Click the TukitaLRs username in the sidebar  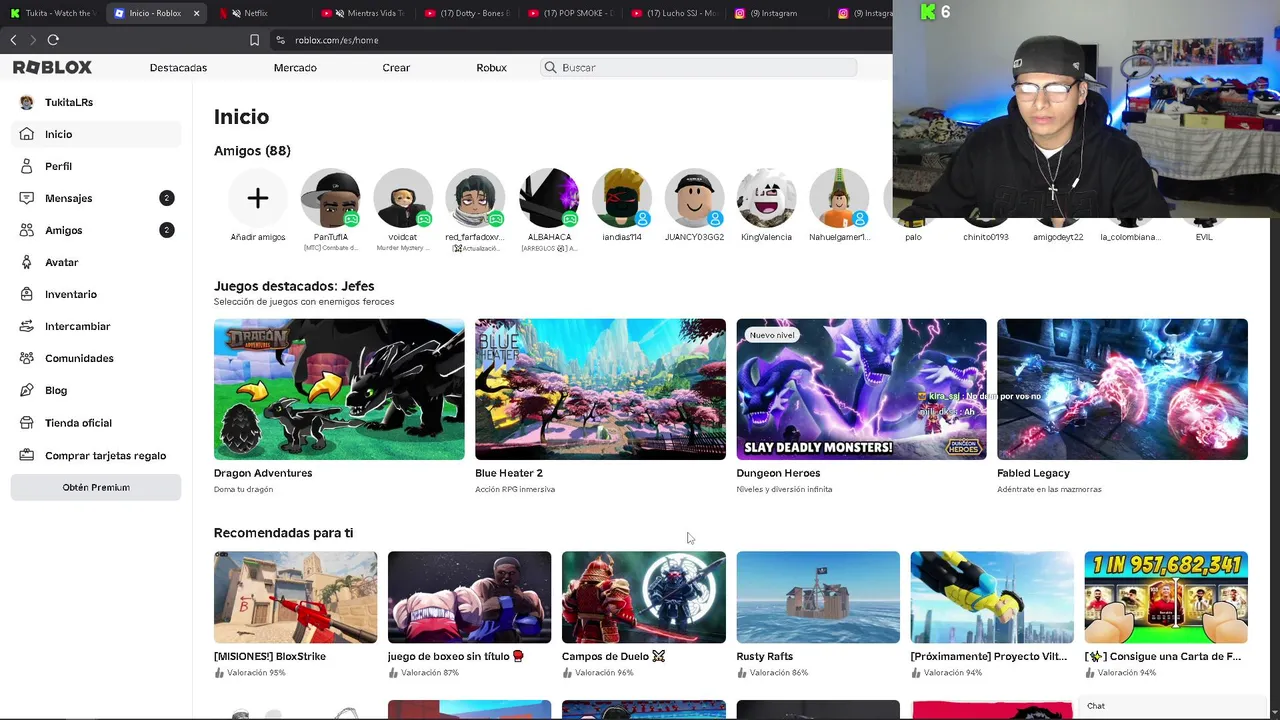[x=69, y=102]
